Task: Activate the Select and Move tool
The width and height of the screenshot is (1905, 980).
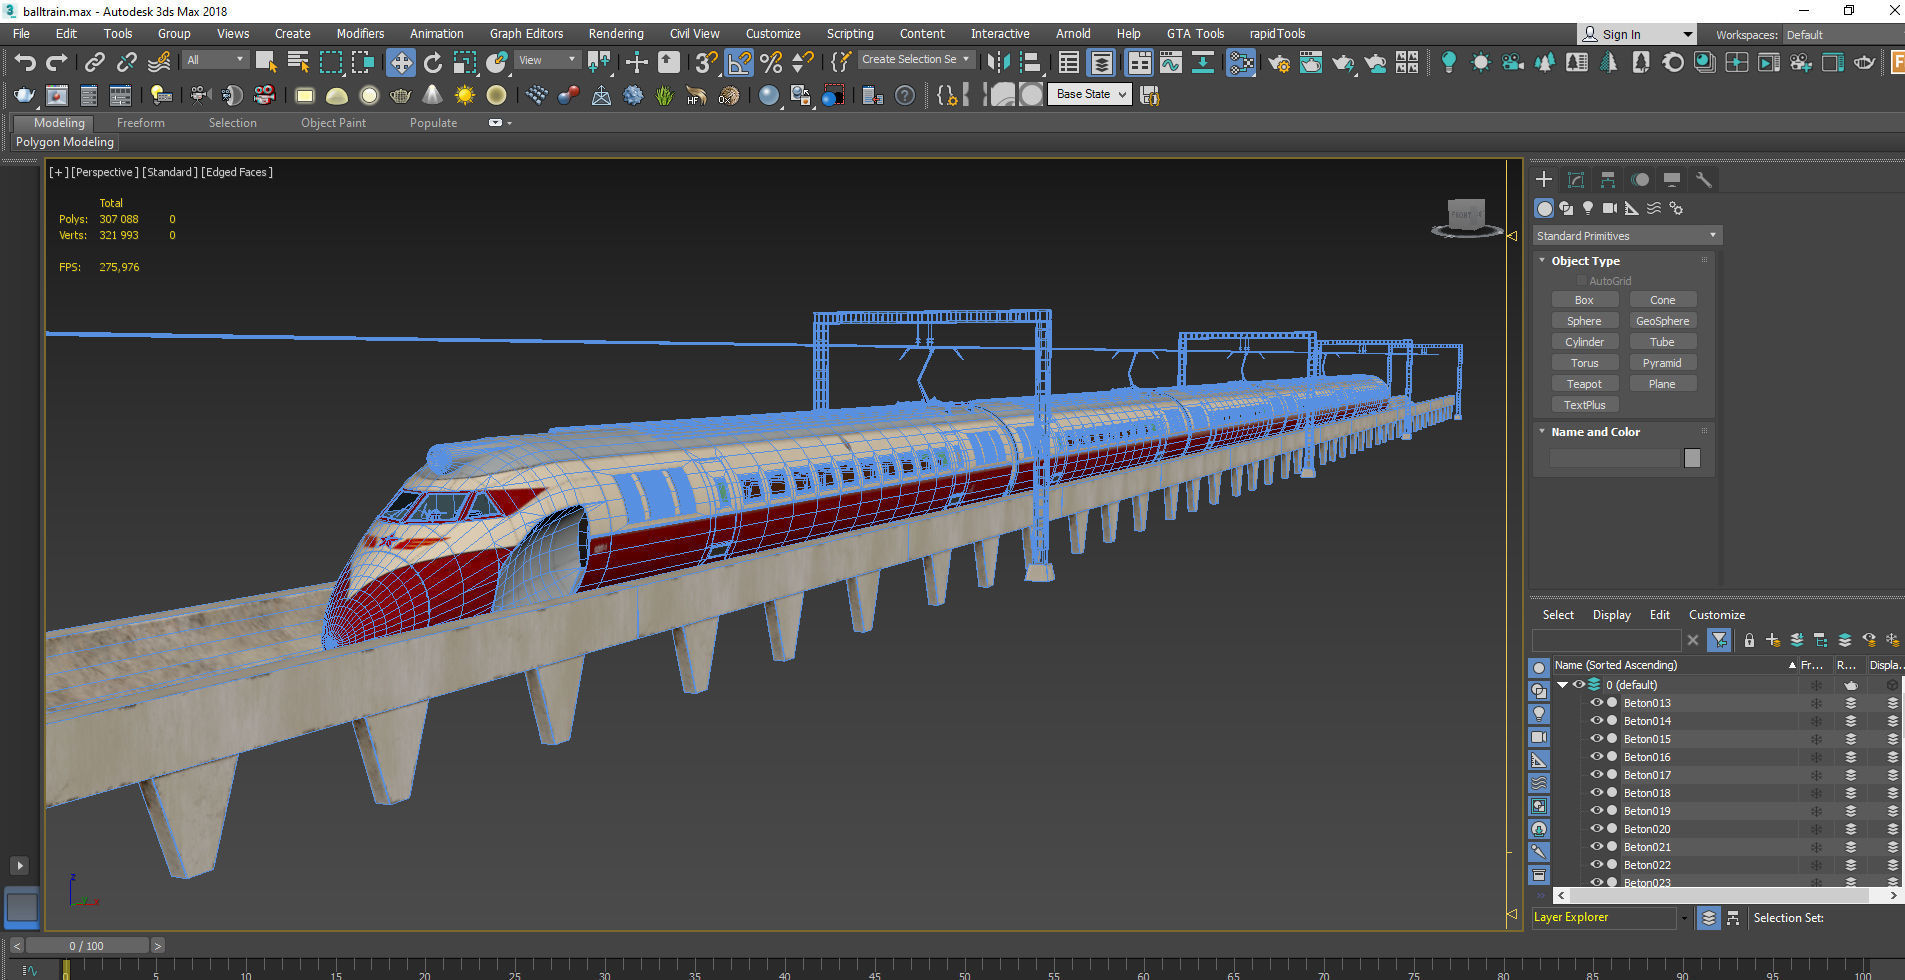Action: (x=401, y=63)
